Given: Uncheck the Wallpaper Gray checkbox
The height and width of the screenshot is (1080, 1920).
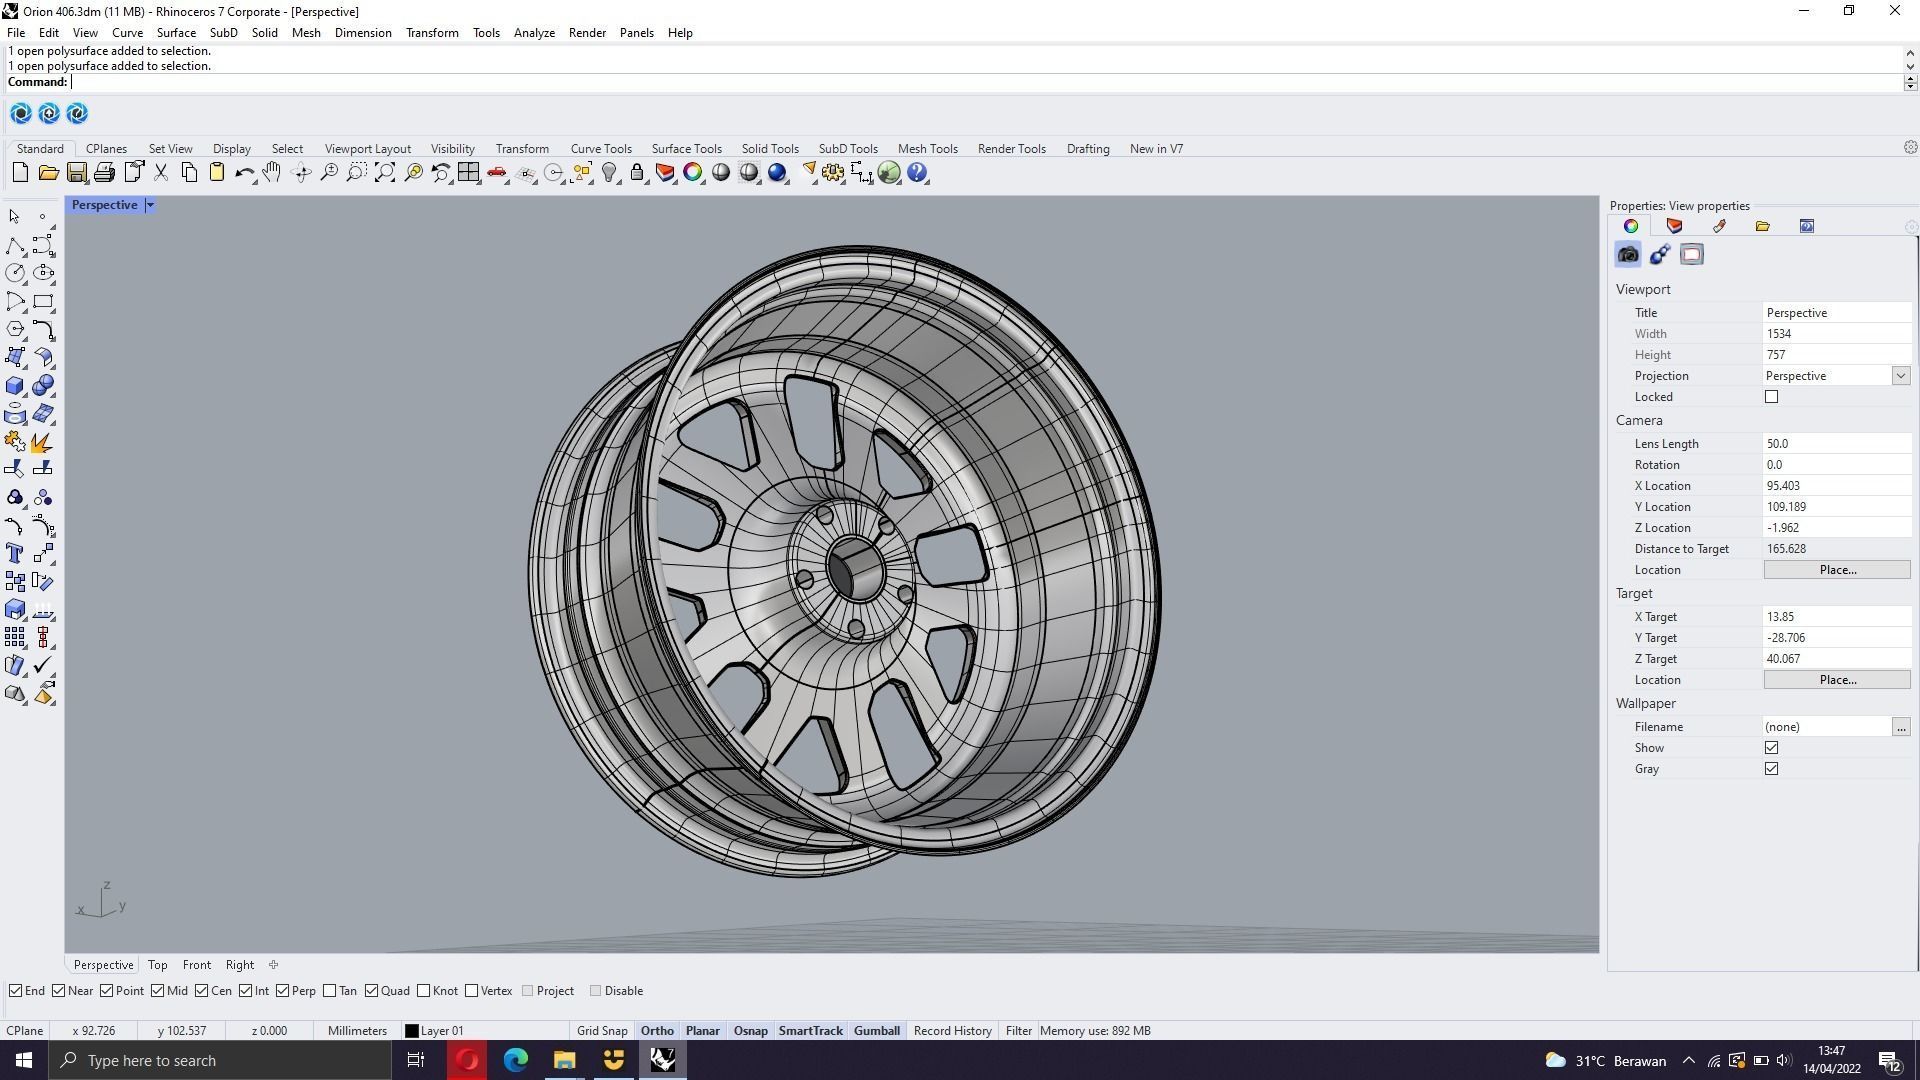Looking at the screenshot, I should coord(1771,769).
